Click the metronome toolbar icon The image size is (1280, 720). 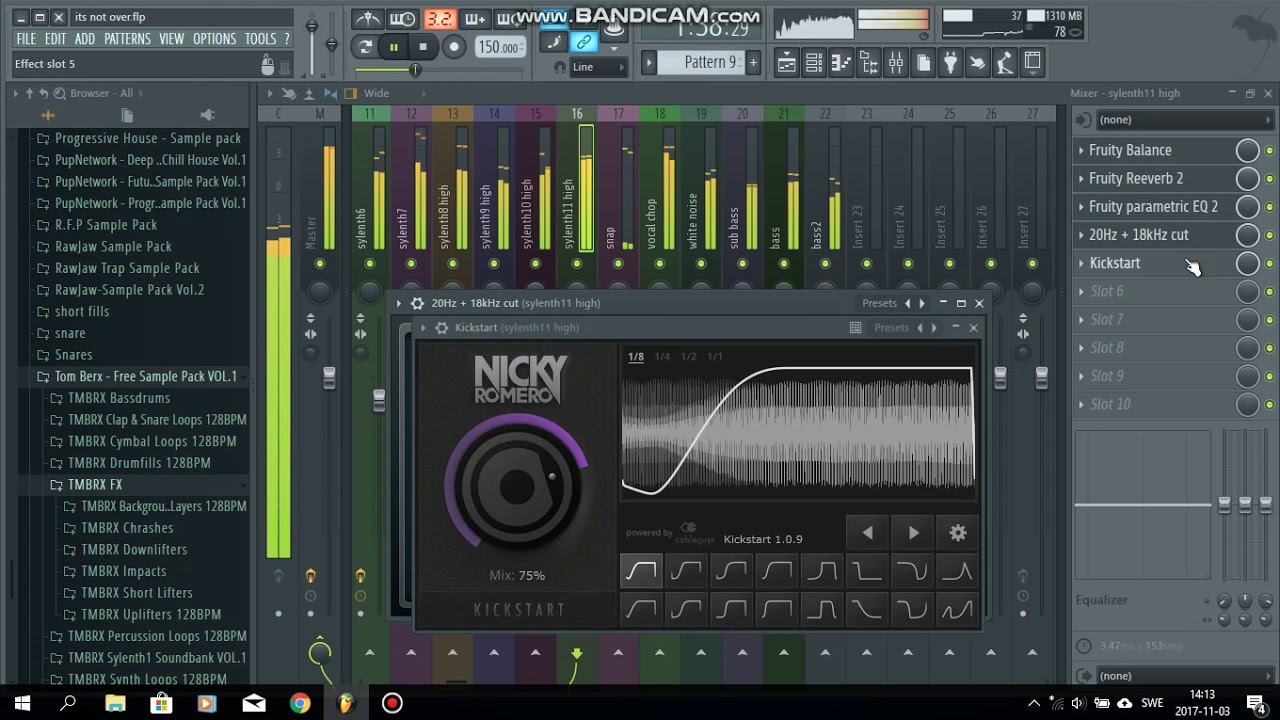coord(367,19)
